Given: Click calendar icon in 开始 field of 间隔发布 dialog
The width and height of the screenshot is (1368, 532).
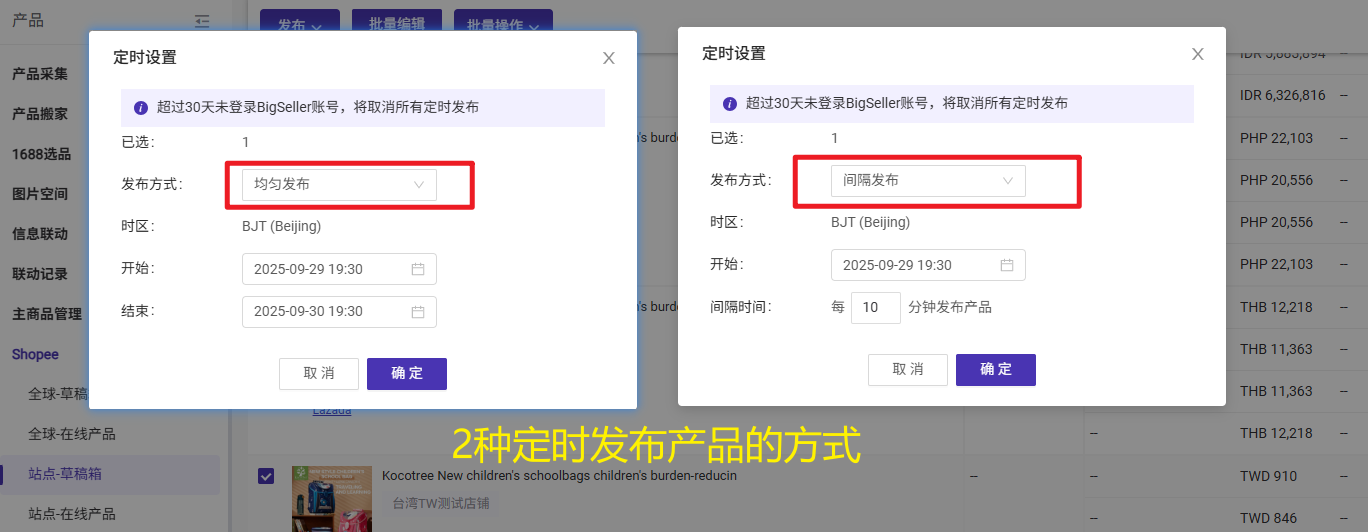Looking at the screenshot, I should 1007,265.
